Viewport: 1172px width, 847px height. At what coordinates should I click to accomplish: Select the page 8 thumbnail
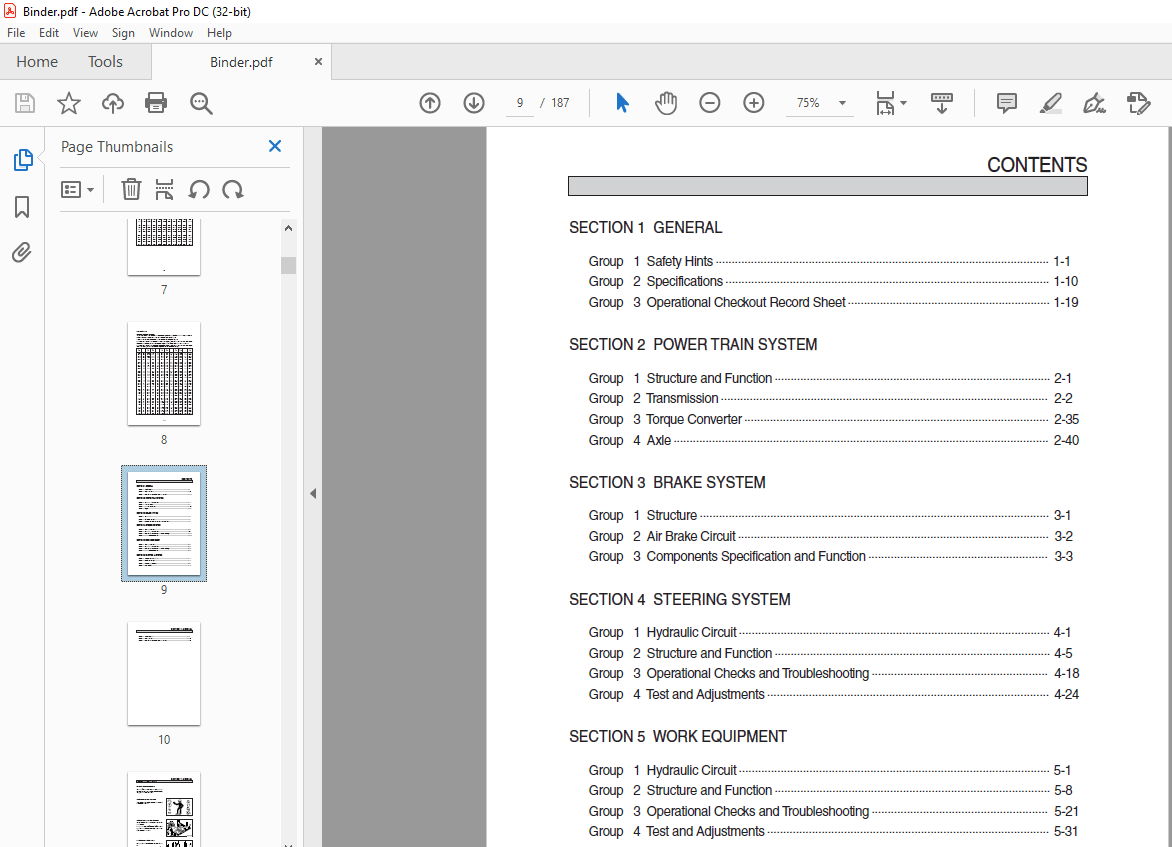pos(164,374)
